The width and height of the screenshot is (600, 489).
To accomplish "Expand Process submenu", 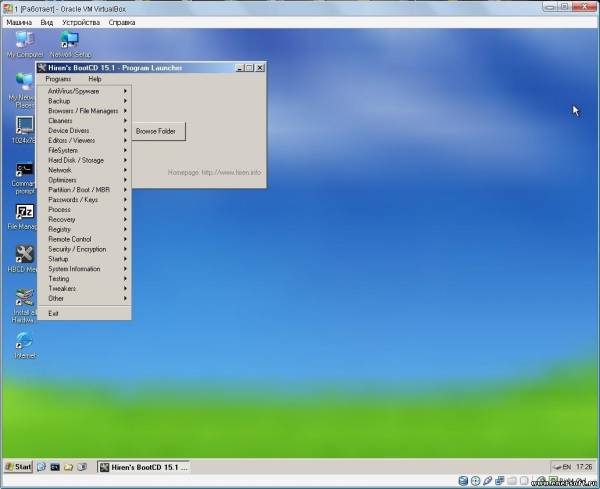I will 84,210.
